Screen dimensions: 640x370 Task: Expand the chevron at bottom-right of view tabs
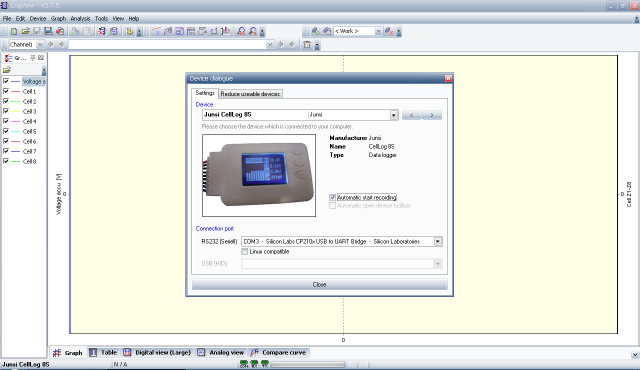tap(635, 355)
